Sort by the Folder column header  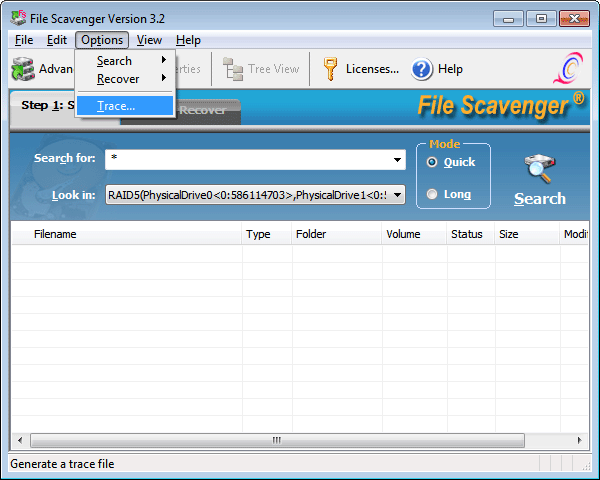337,234
